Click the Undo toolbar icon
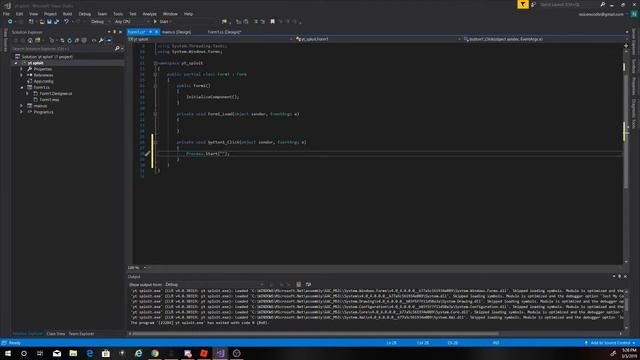640x360 pixels. pyautogui.click(x=67, y=22)
